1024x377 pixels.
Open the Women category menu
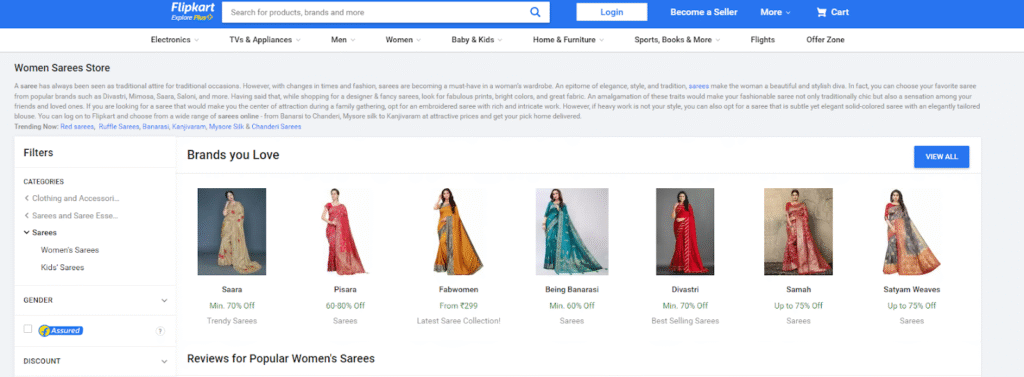point(403,40)
